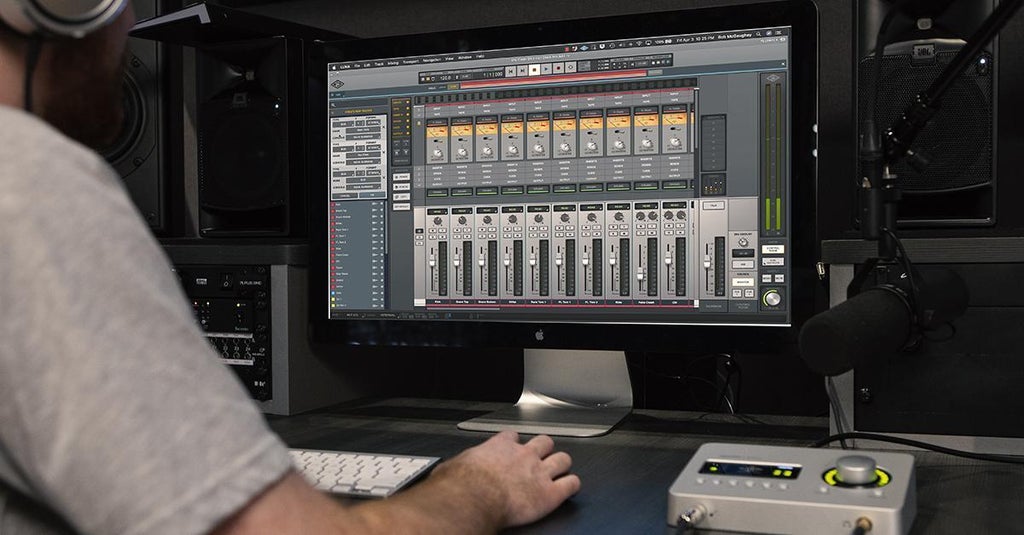This screenshot has height=535, width=1024.
Task: Record-arm the HiHat channel strip
Action: tap(507, 229)
